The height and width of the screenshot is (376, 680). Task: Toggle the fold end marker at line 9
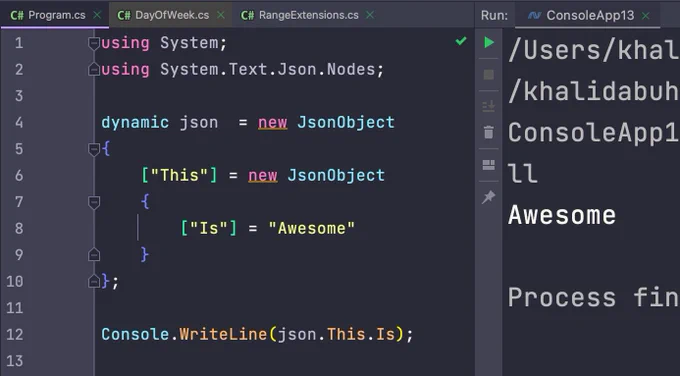(x=94, y=255)
